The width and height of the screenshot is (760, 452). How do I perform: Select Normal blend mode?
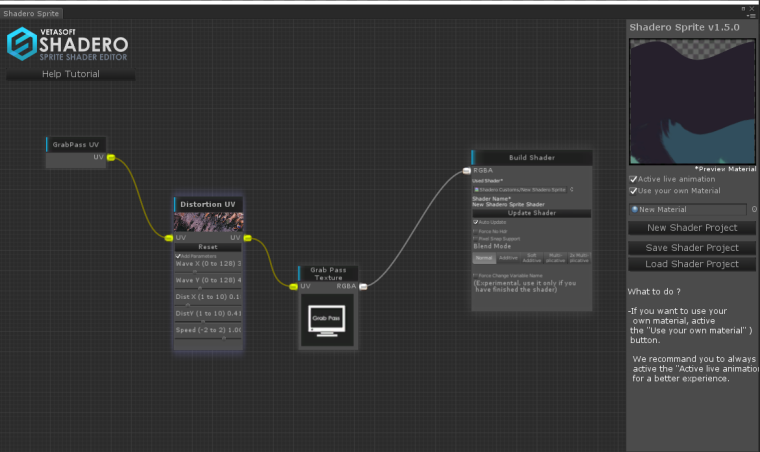click(x=484, y=258)
